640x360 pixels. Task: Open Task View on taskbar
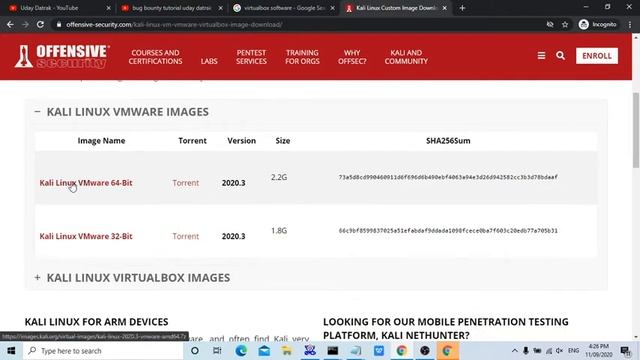coord(217,351)
